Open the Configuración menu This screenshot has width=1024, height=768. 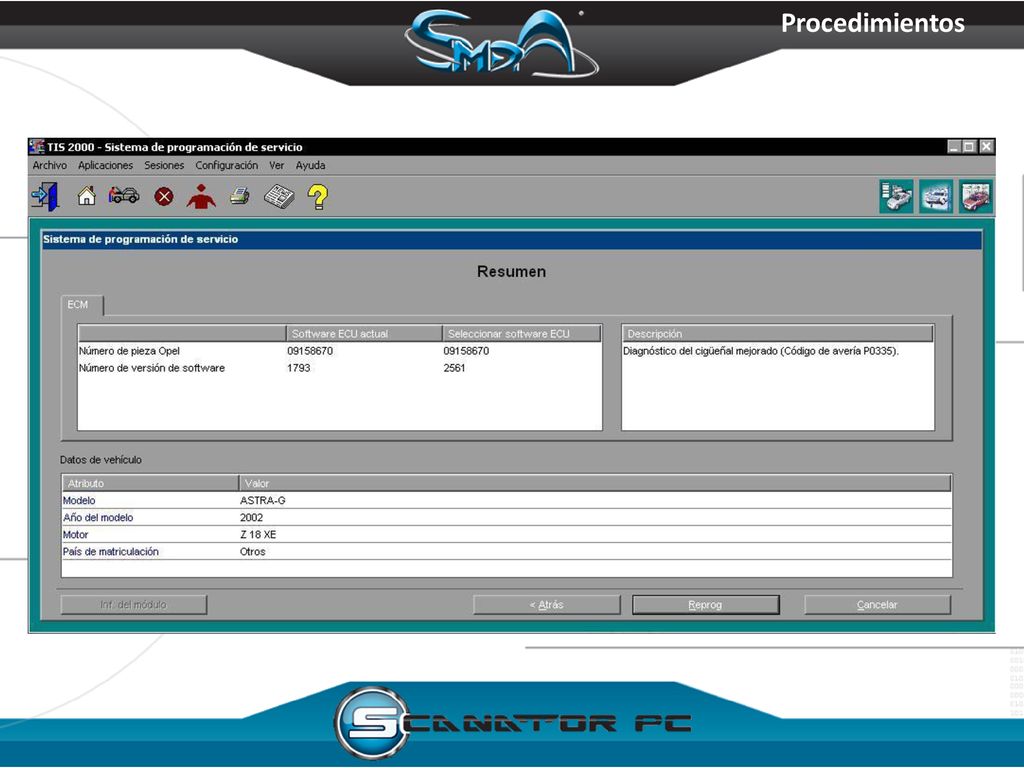click(227, 165)
